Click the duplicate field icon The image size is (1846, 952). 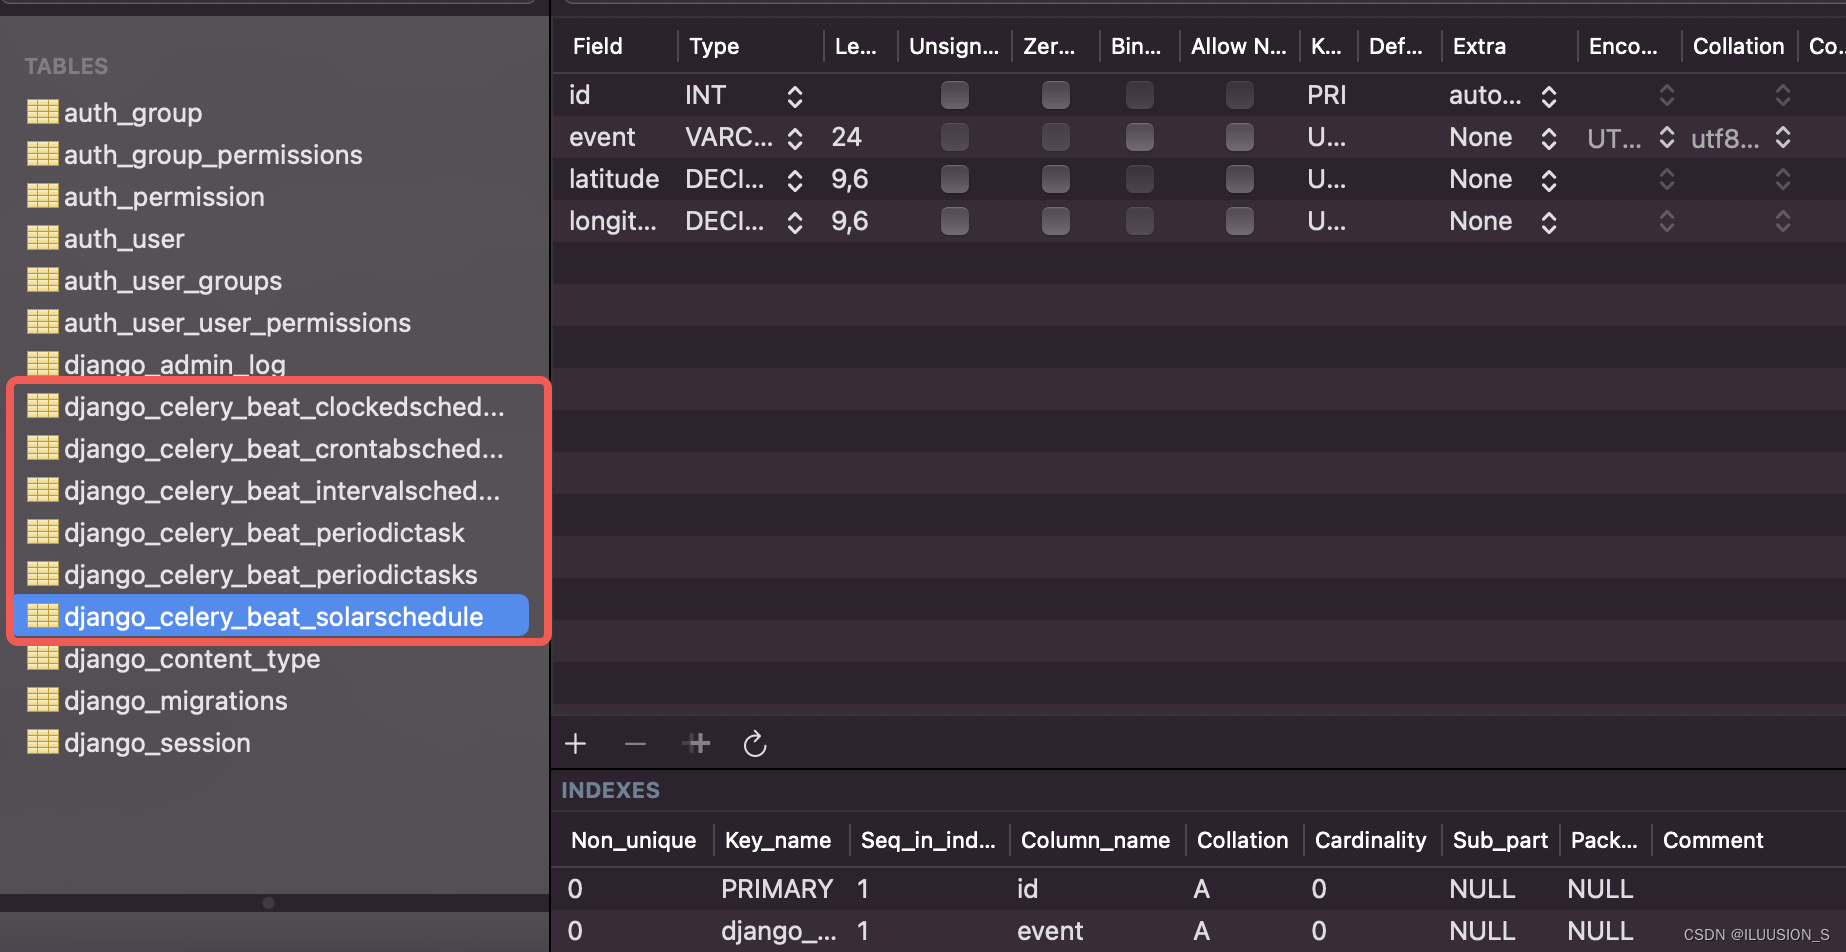698,744
